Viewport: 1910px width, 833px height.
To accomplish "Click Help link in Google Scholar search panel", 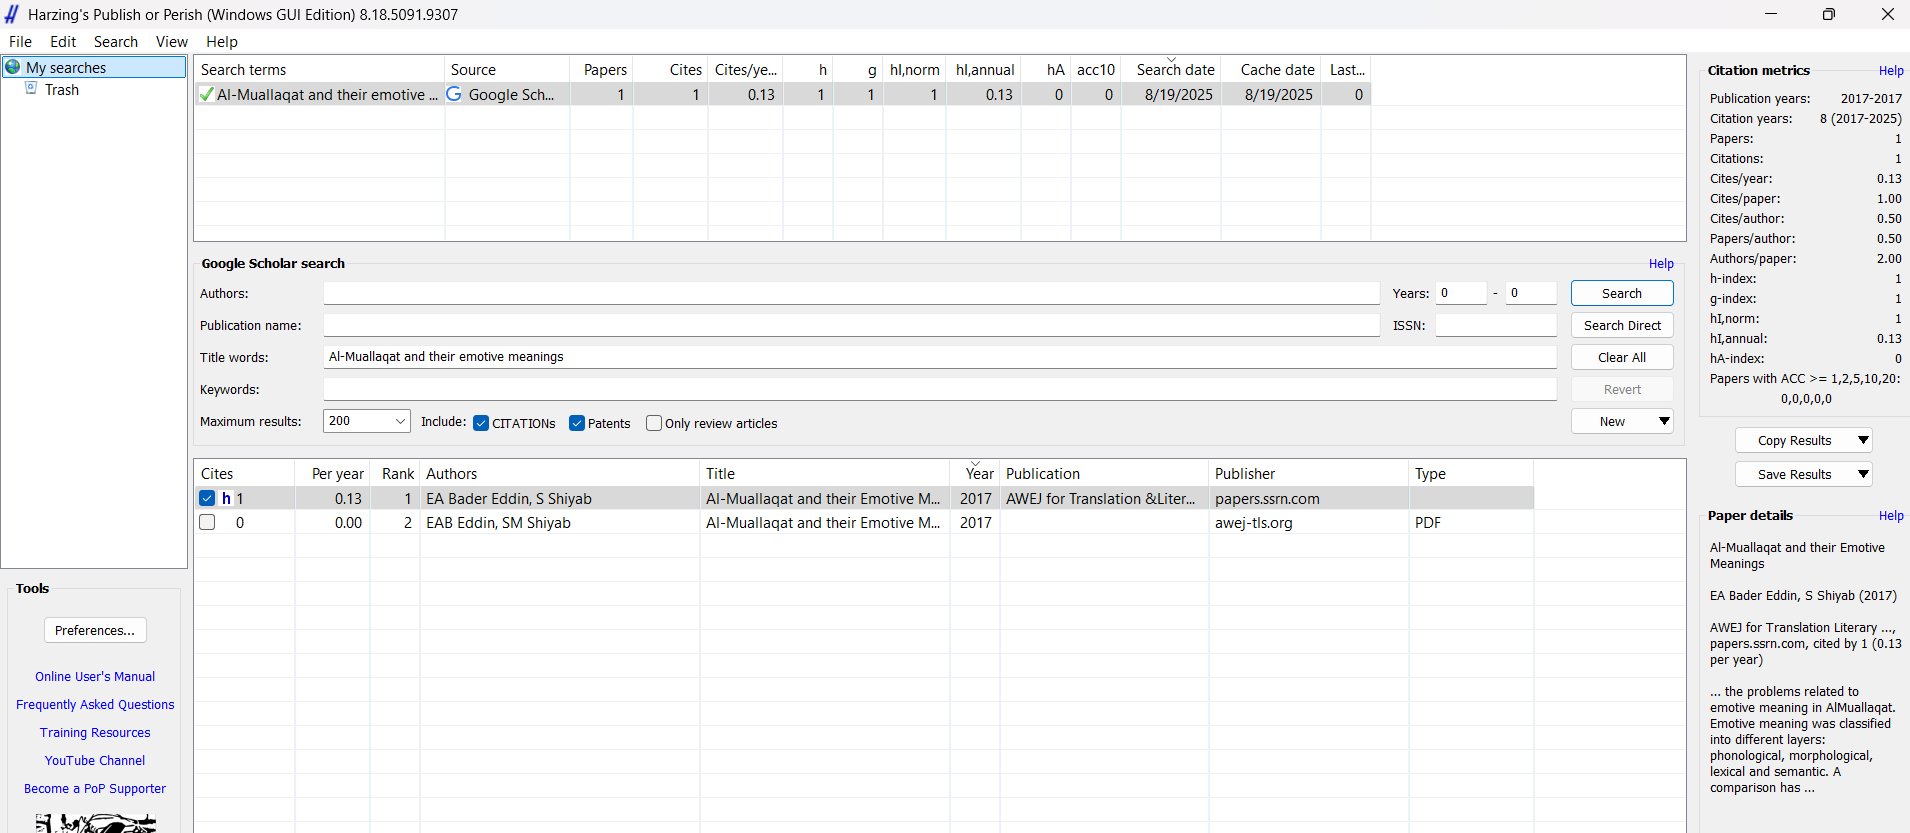I will point(1661,264).
